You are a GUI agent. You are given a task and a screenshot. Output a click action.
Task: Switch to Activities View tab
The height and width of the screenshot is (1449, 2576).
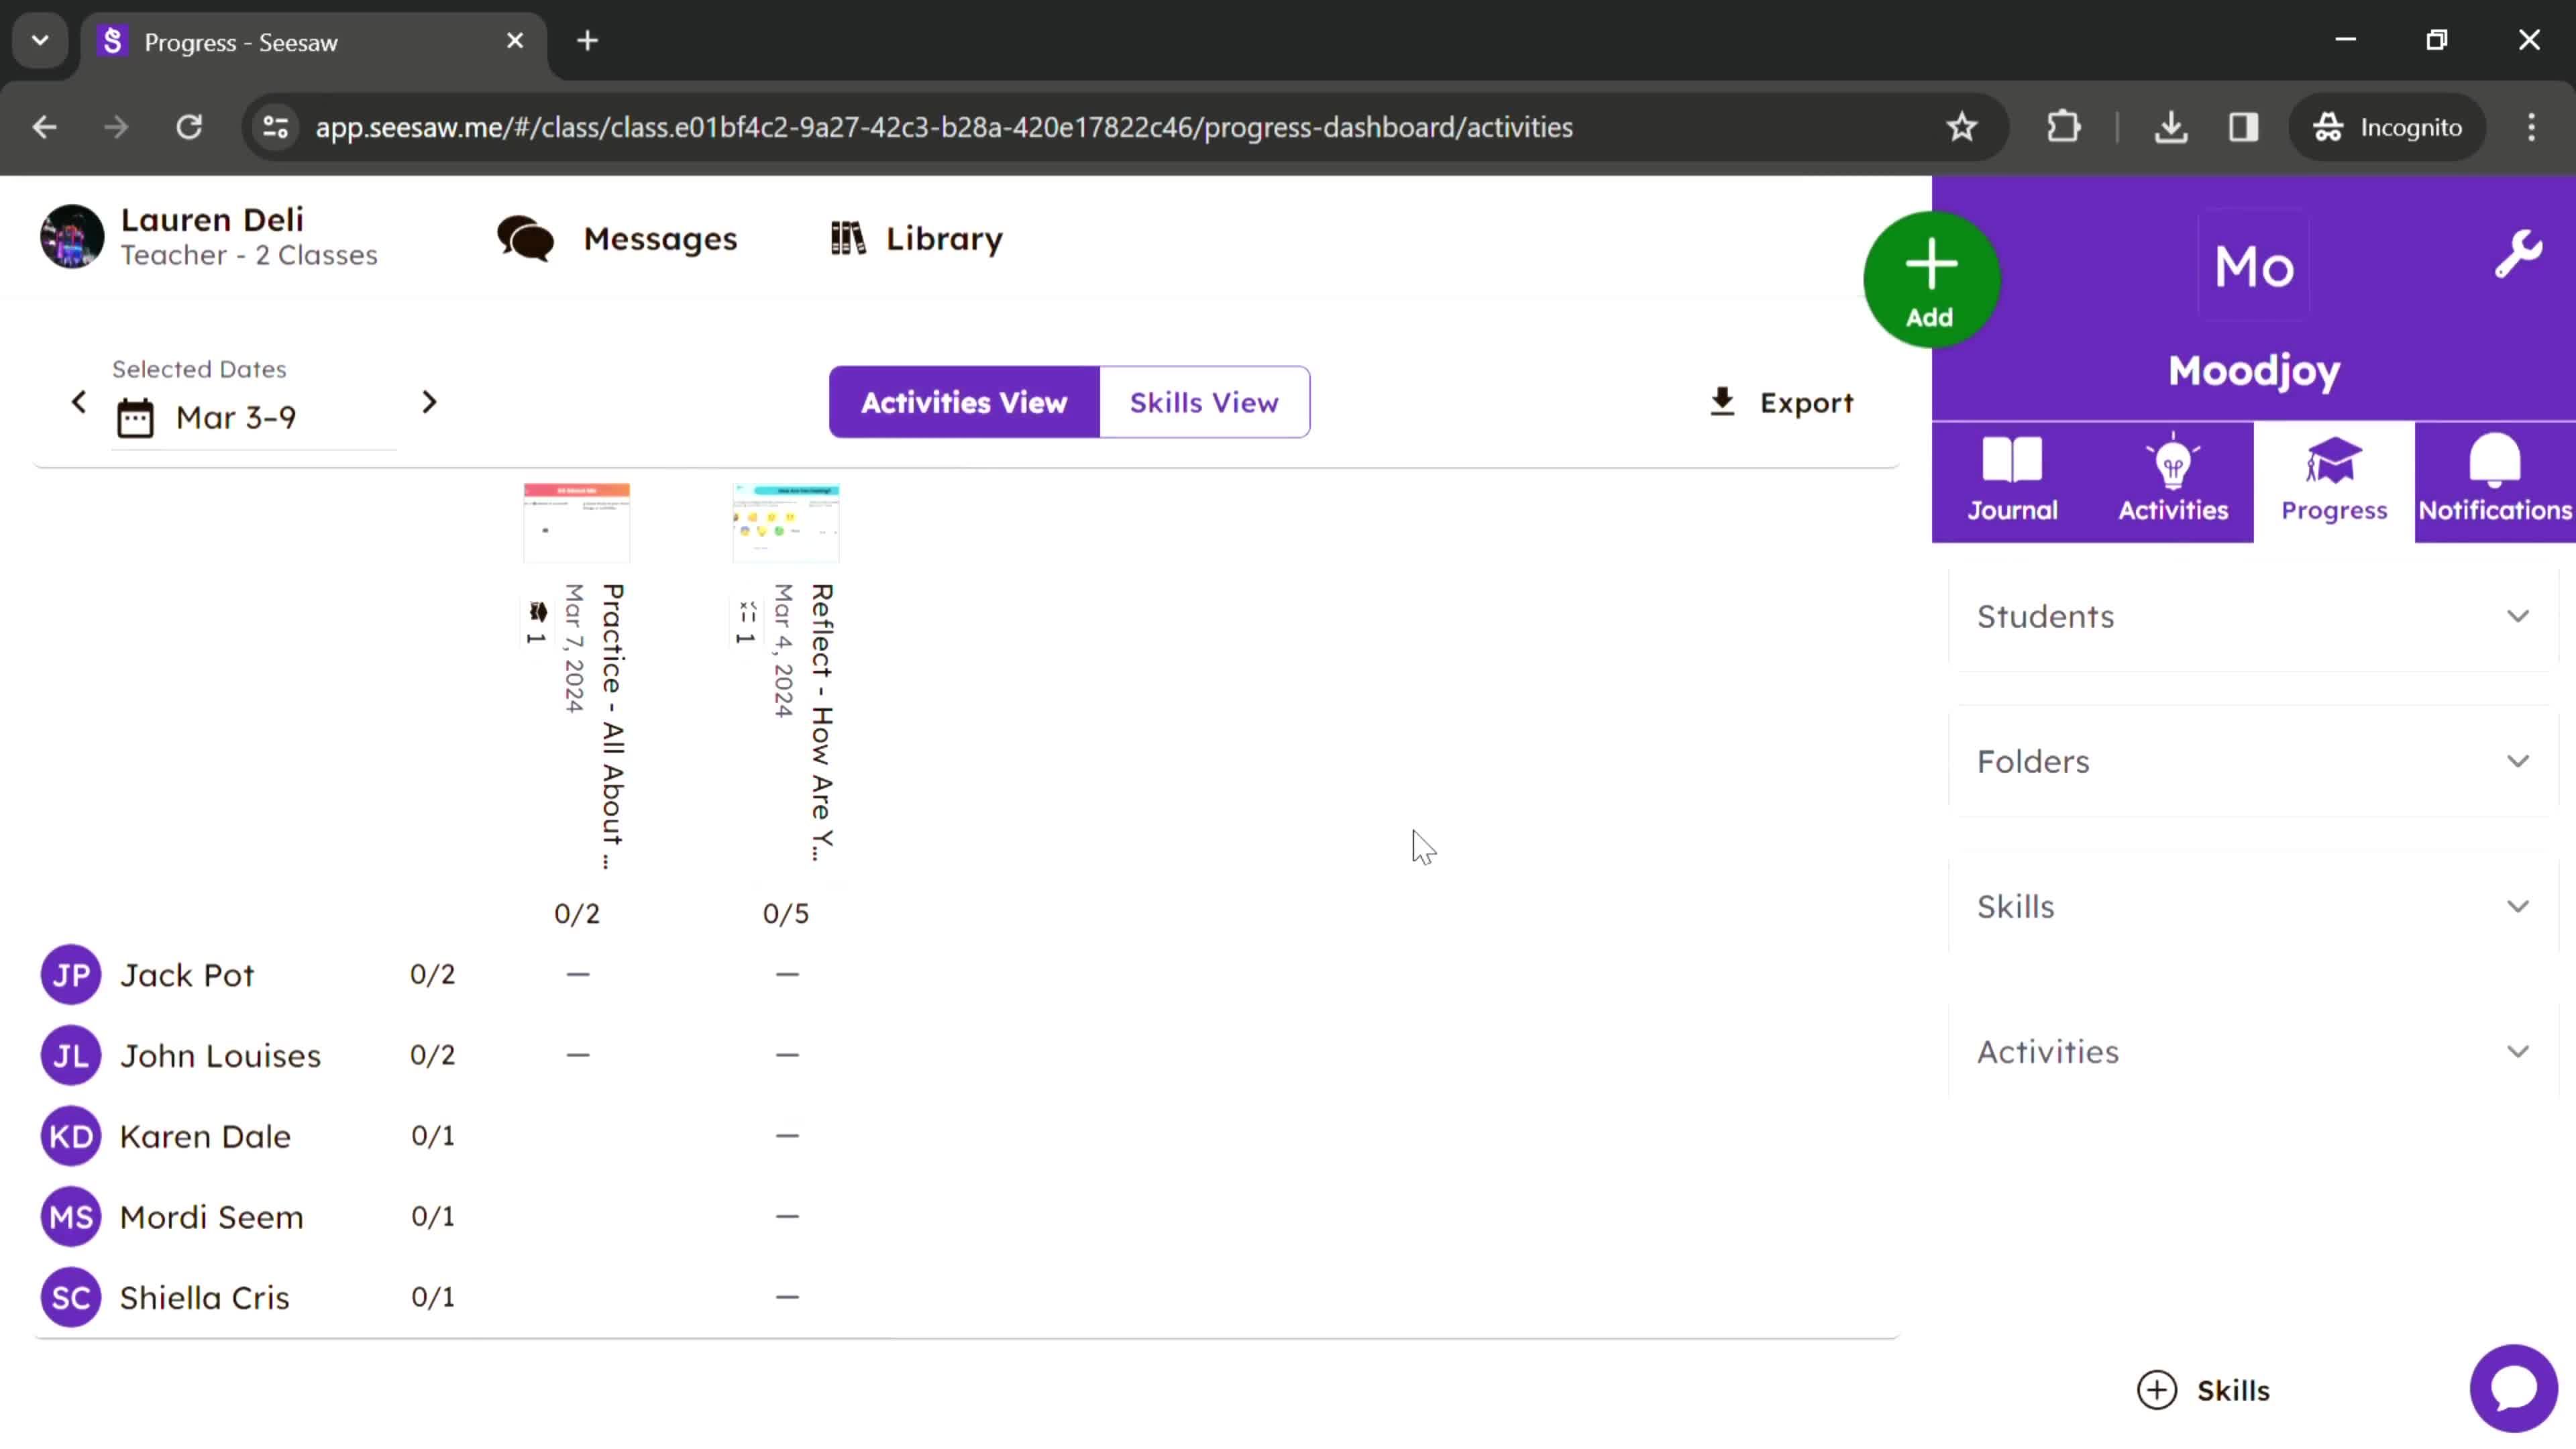(964, 402)
